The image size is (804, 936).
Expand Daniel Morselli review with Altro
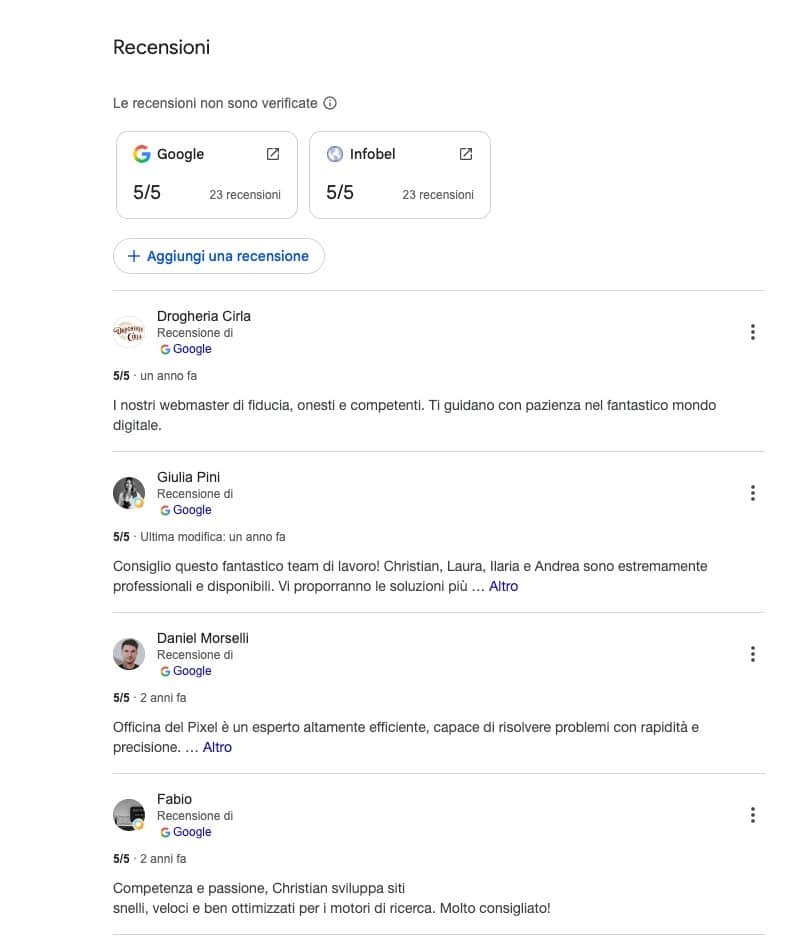217,747
